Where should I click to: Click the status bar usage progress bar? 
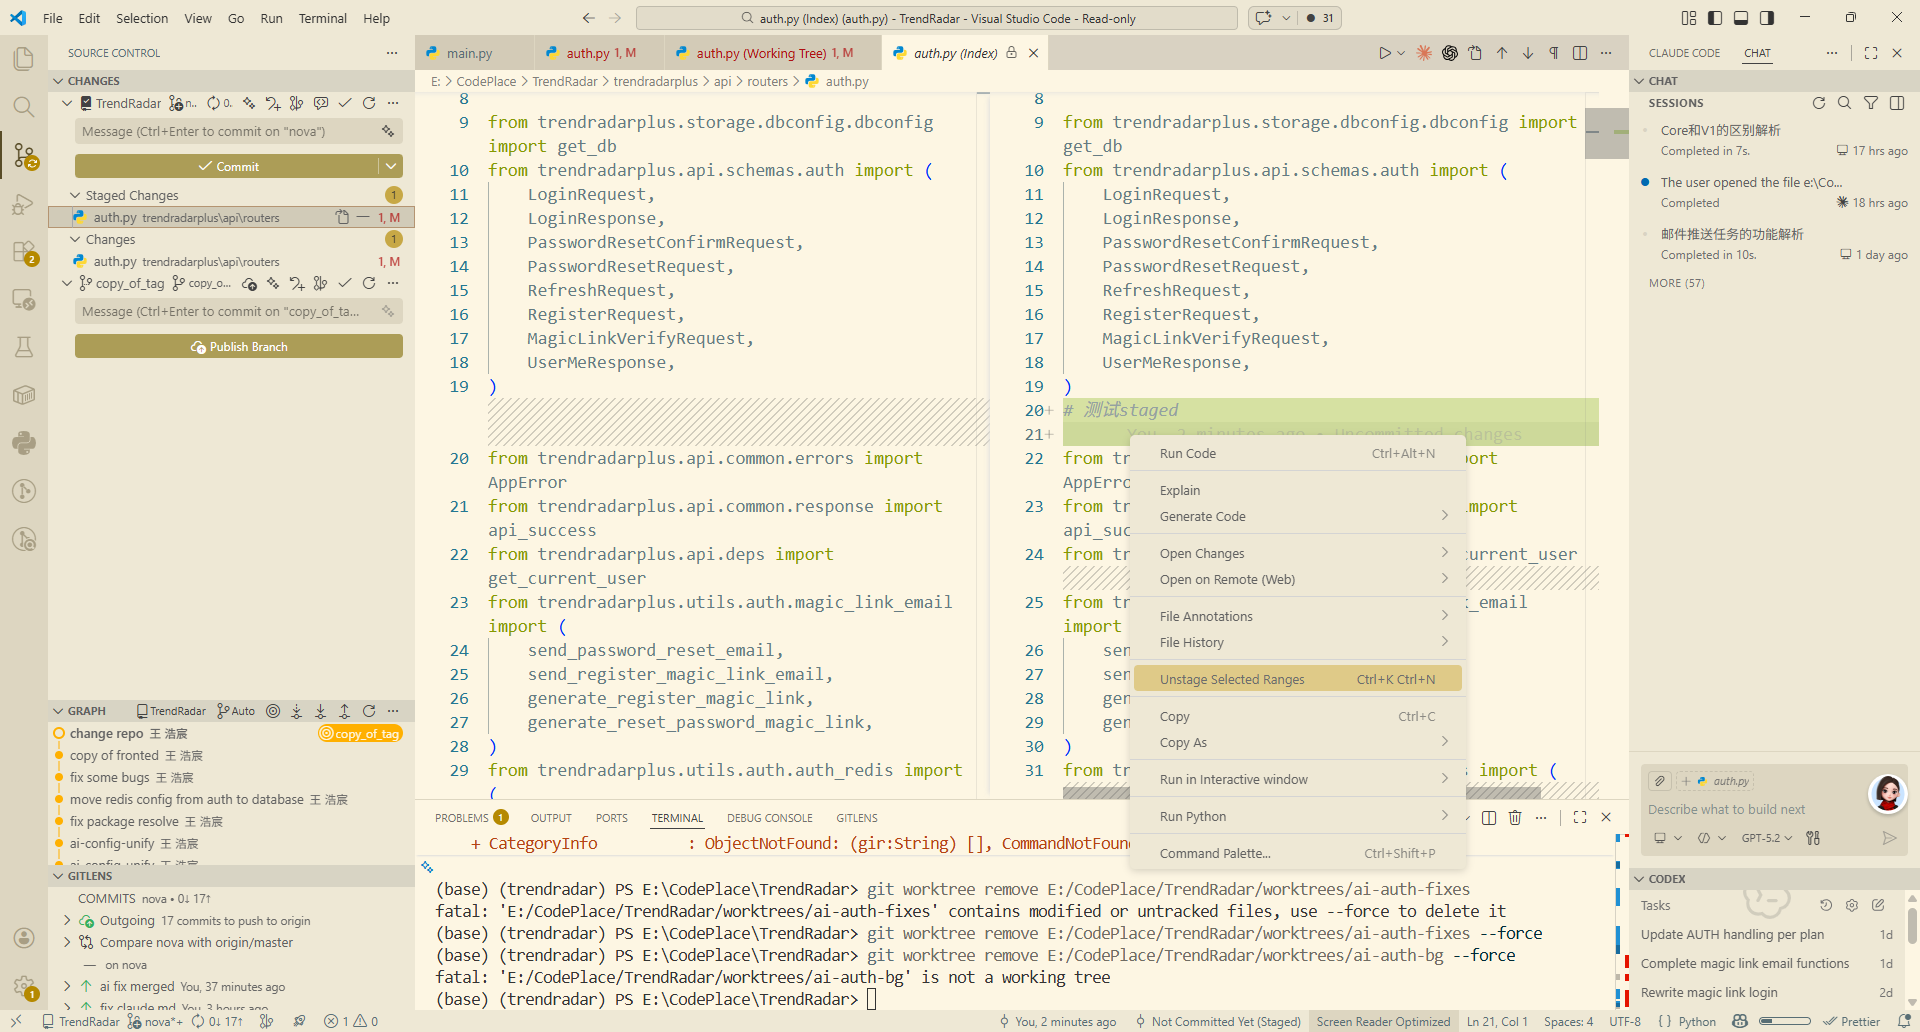tap(1784, 1021)
